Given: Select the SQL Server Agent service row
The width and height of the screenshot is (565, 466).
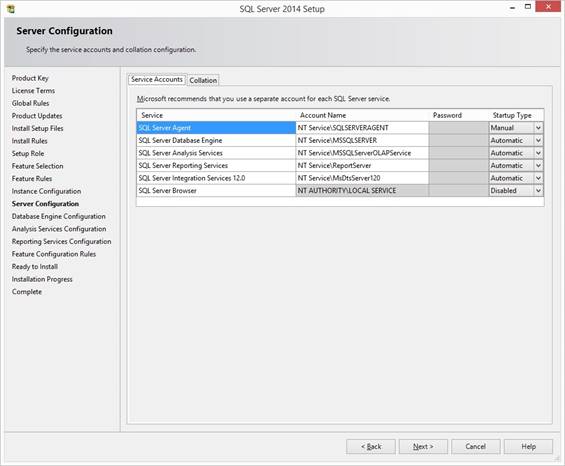Looking at the screenshot, I should coord(216,128).
